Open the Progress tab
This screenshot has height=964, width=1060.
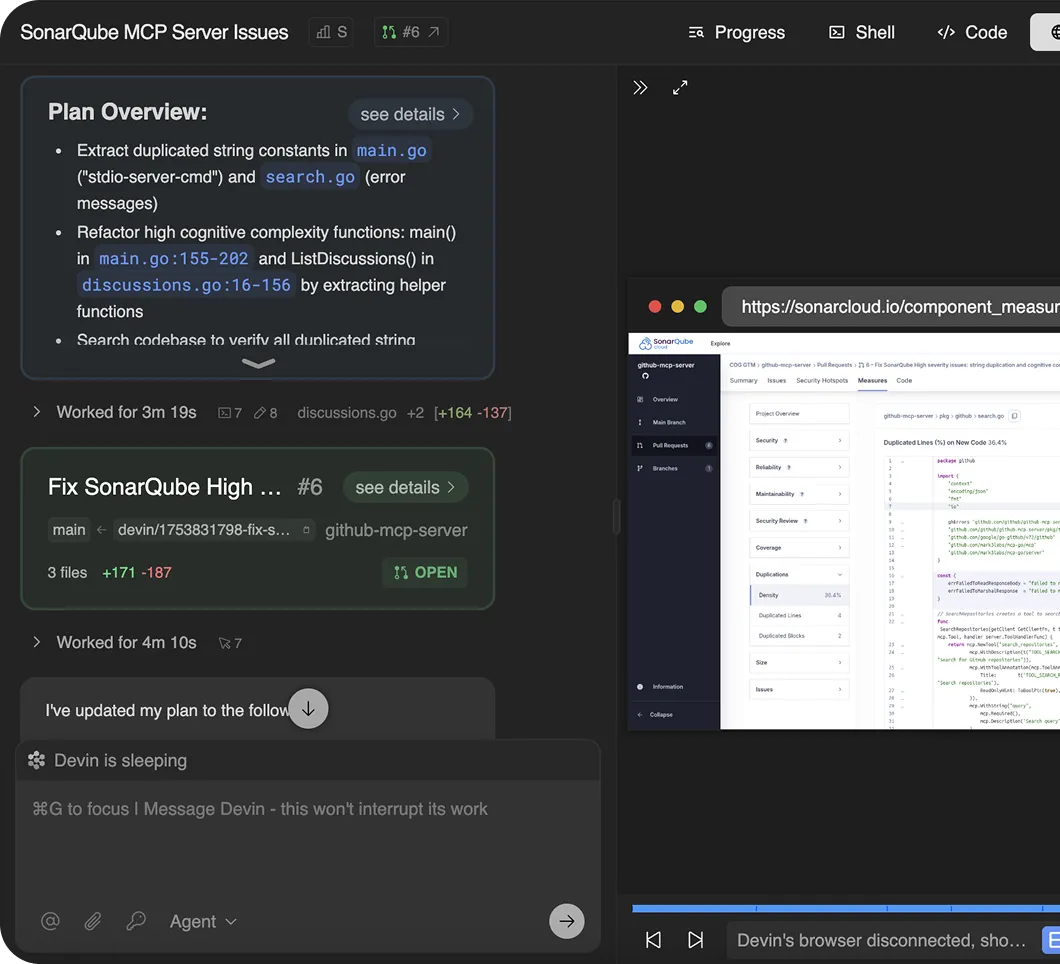[x=736, y=32]
